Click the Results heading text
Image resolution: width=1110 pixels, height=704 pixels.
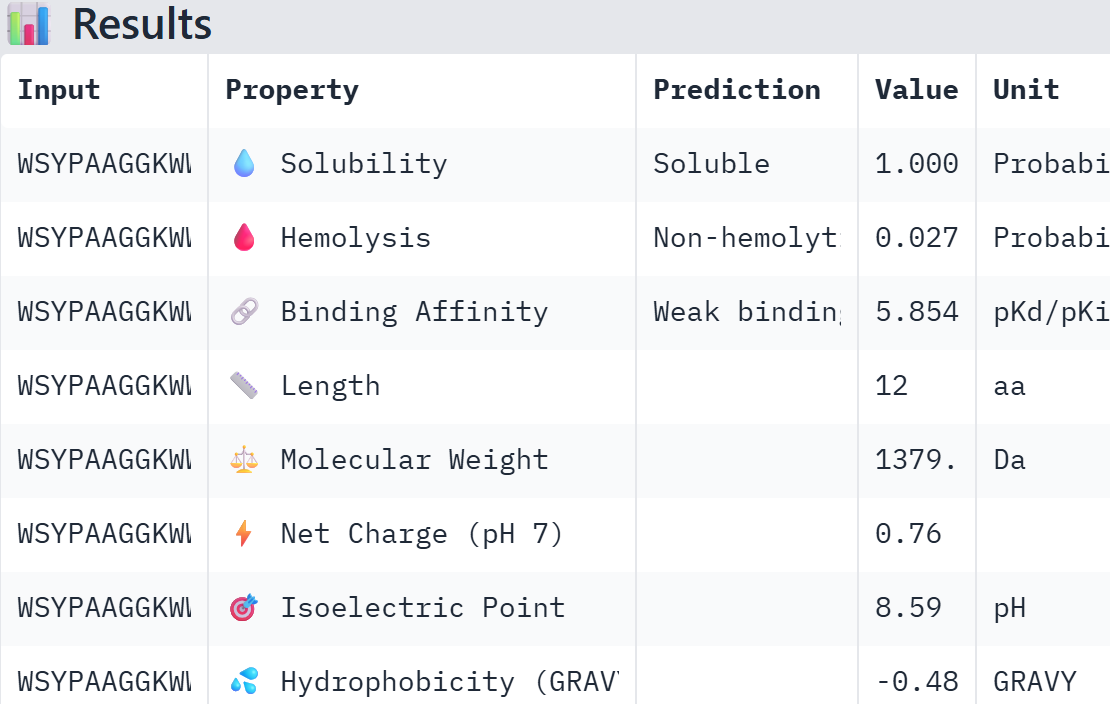point(142,24)
